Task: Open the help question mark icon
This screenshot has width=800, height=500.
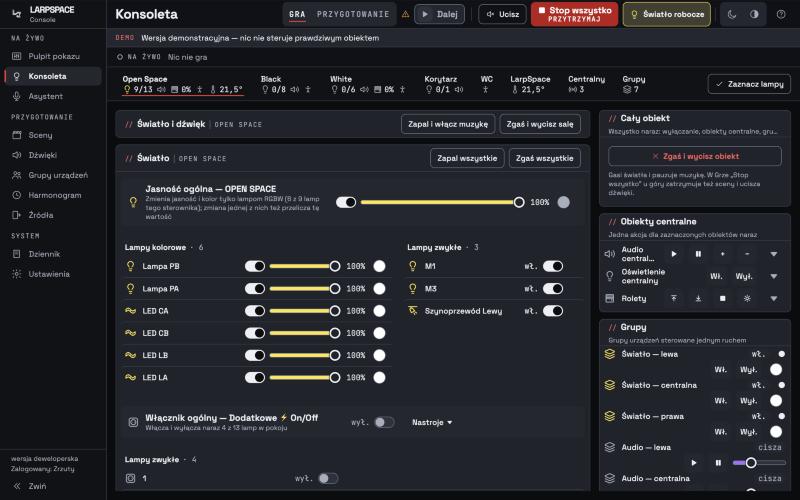Action: pyautogui.click(x=781, y=14)
